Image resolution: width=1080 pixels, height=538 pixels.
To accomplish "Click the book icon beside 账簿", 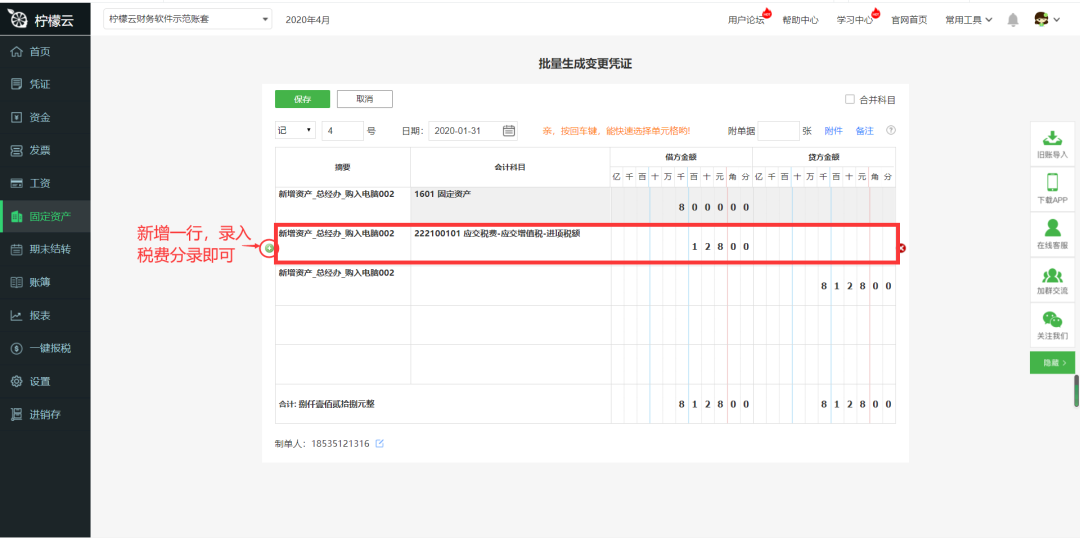I will pyautogui.click(x=17, y=282).
